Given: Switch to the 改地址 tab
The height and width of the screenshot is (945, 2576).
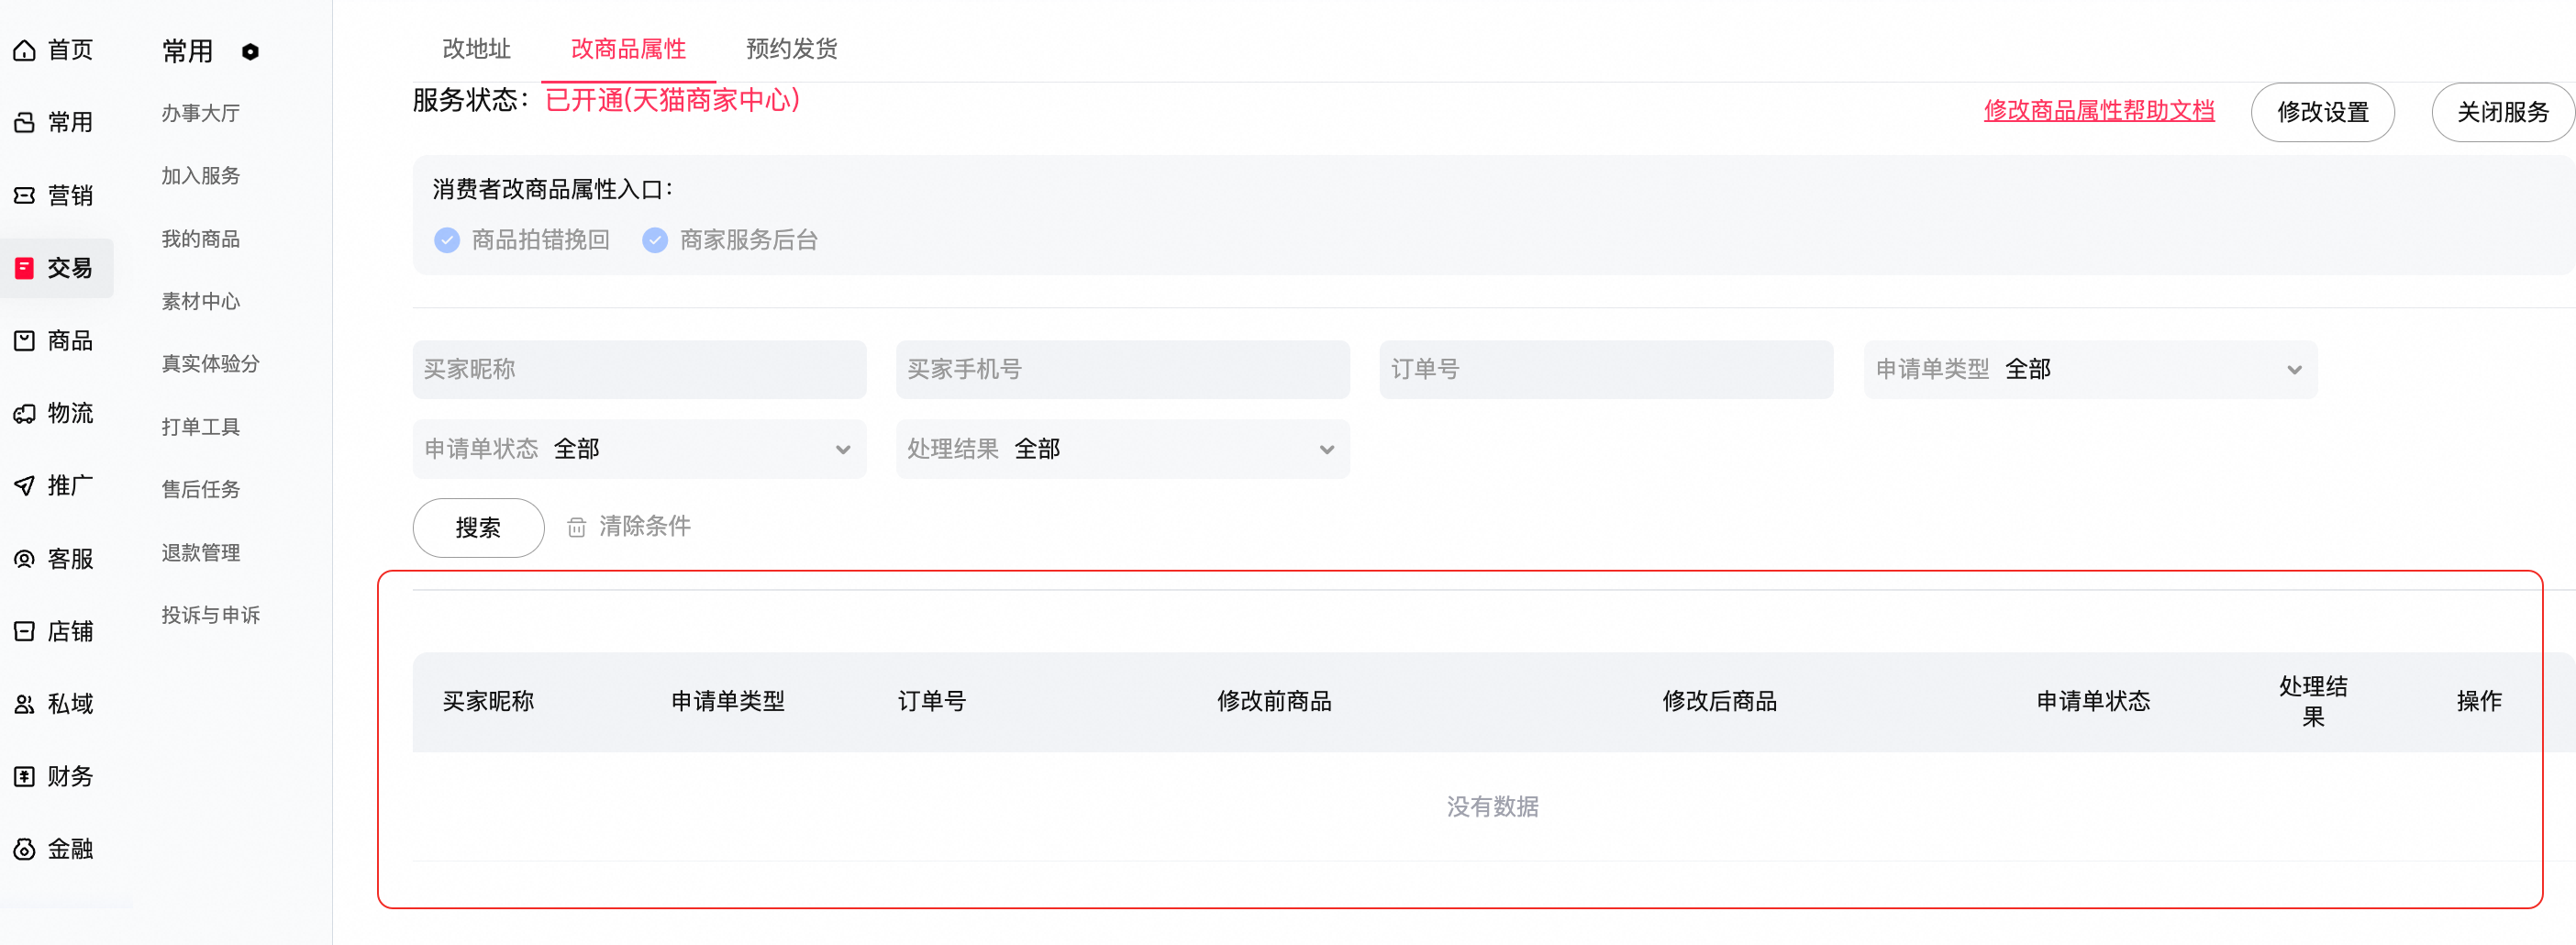Looking at the screenshot, I should pos(476,48).
